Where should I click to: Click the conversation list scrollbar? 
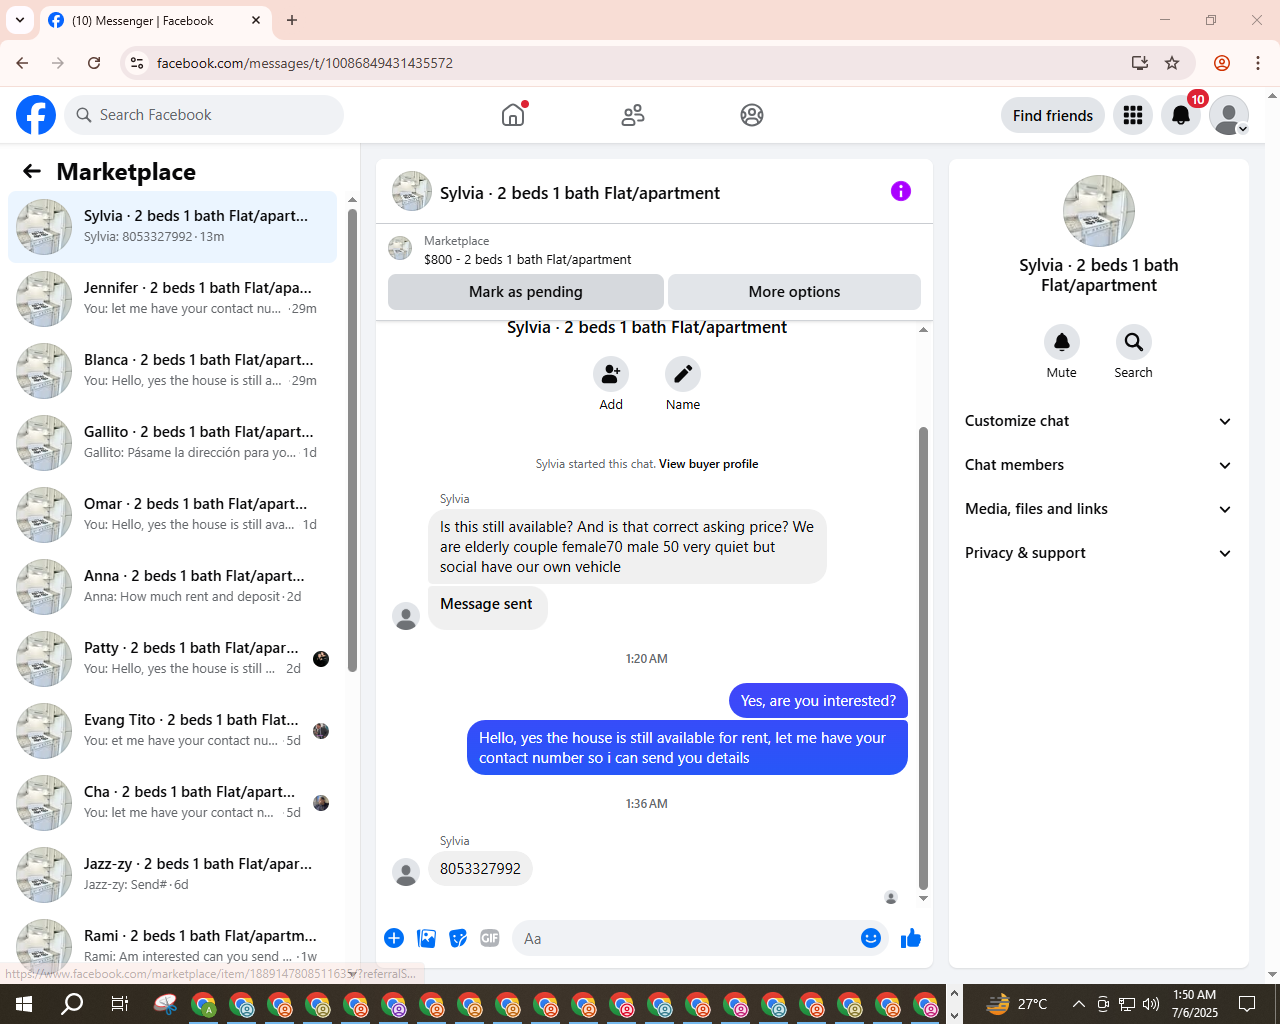coord(352,440)
